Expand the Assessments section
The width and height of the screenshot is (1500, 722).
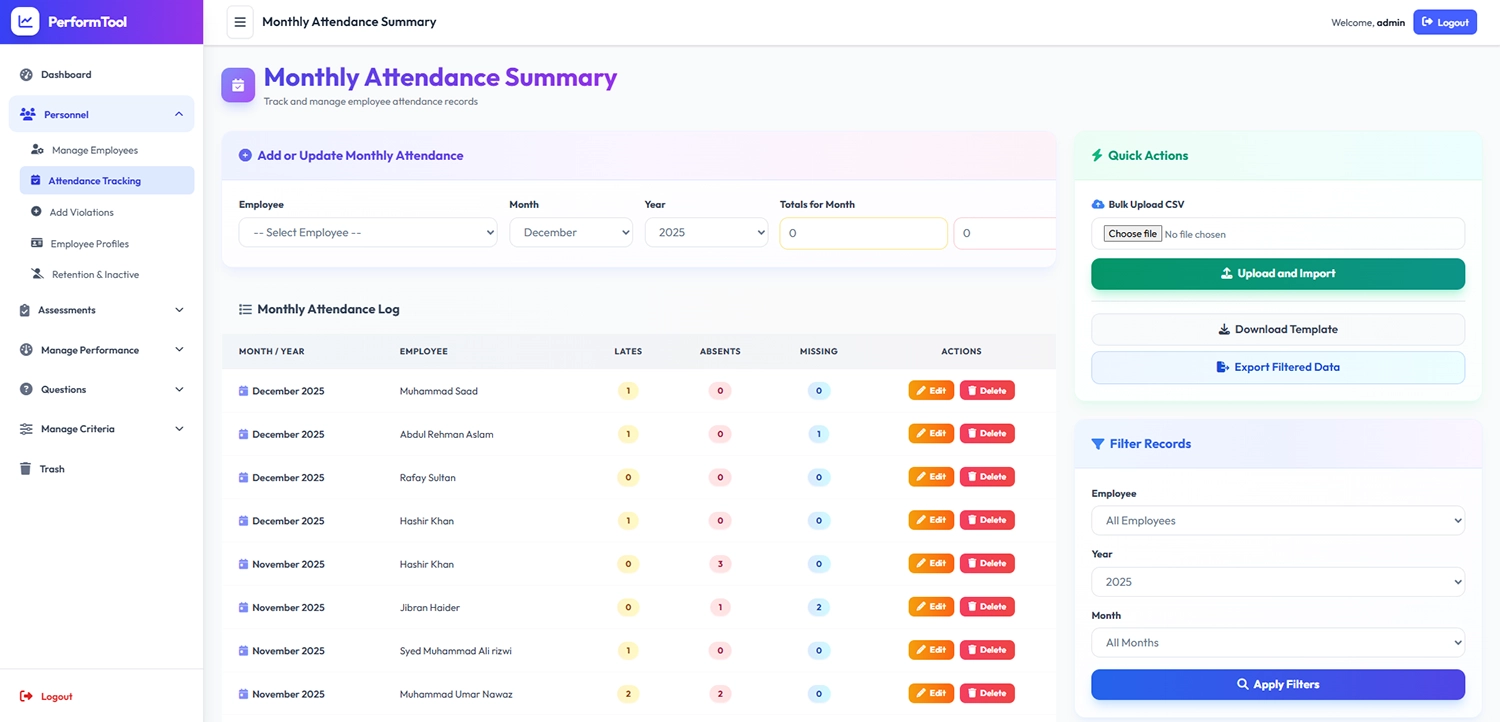(x=101, y=310)
